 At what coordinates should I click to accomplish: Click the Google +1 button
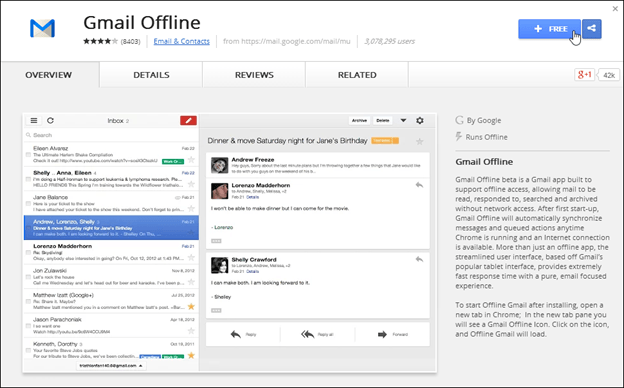584,75
